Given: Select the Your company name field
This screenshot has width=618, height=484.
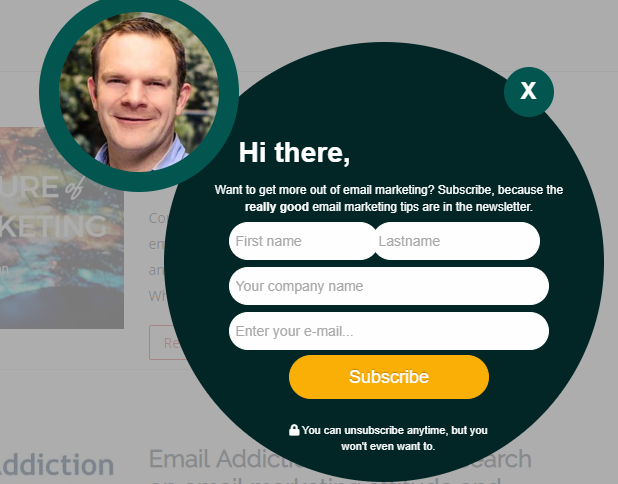Looking at the screenshot, I should click(x=389, y=286).
